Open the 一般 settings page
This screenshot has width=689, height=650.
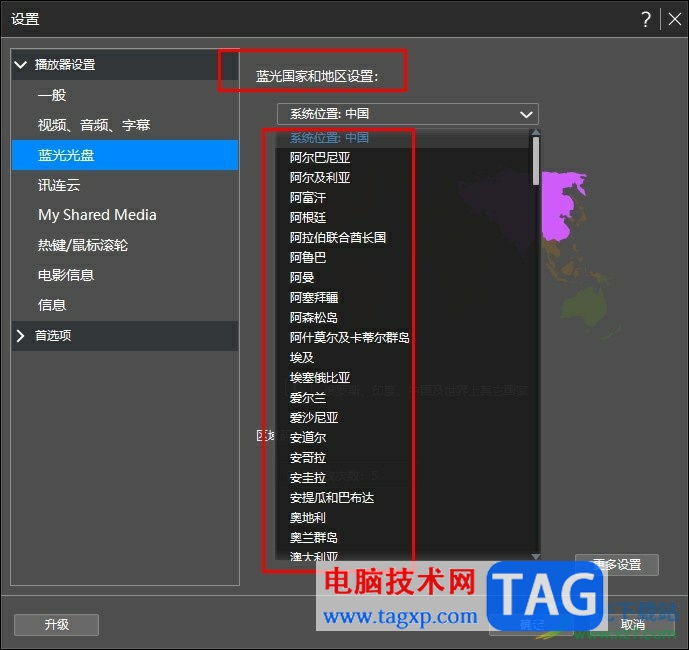[125, 95]
